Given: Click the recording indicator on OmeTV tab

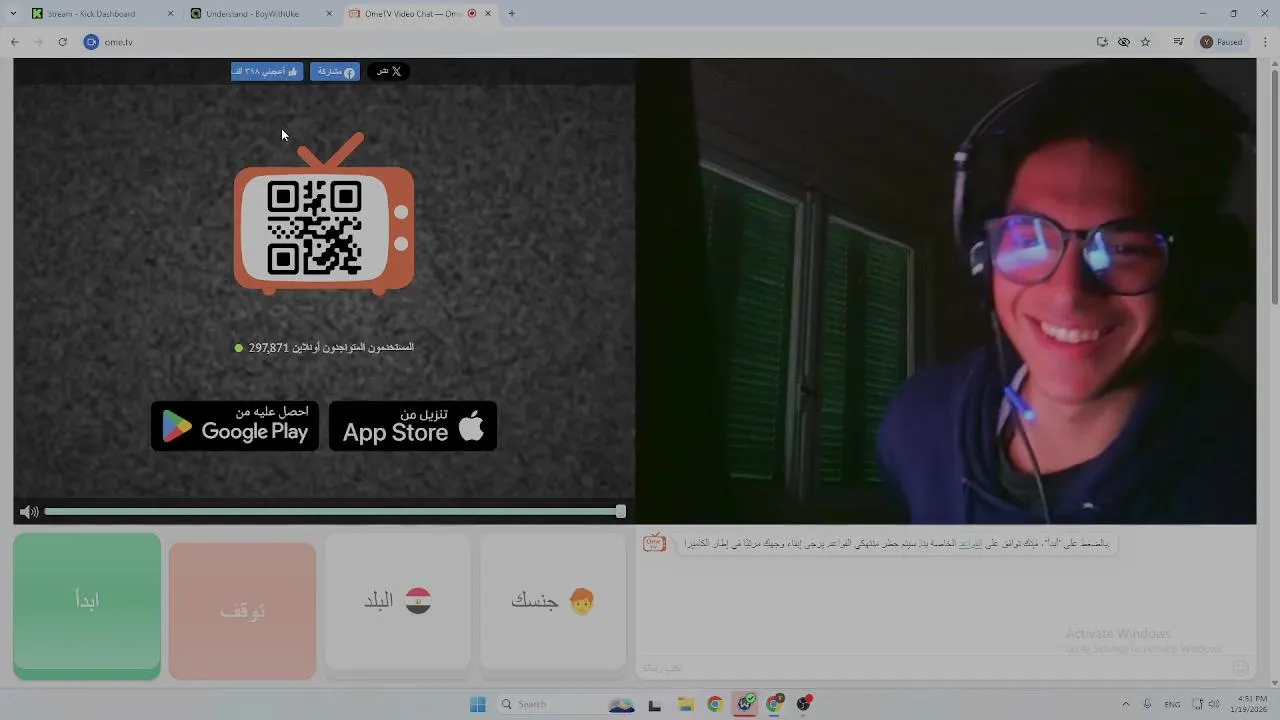Looking at the screenshot, I should click(x=472, y=14).
